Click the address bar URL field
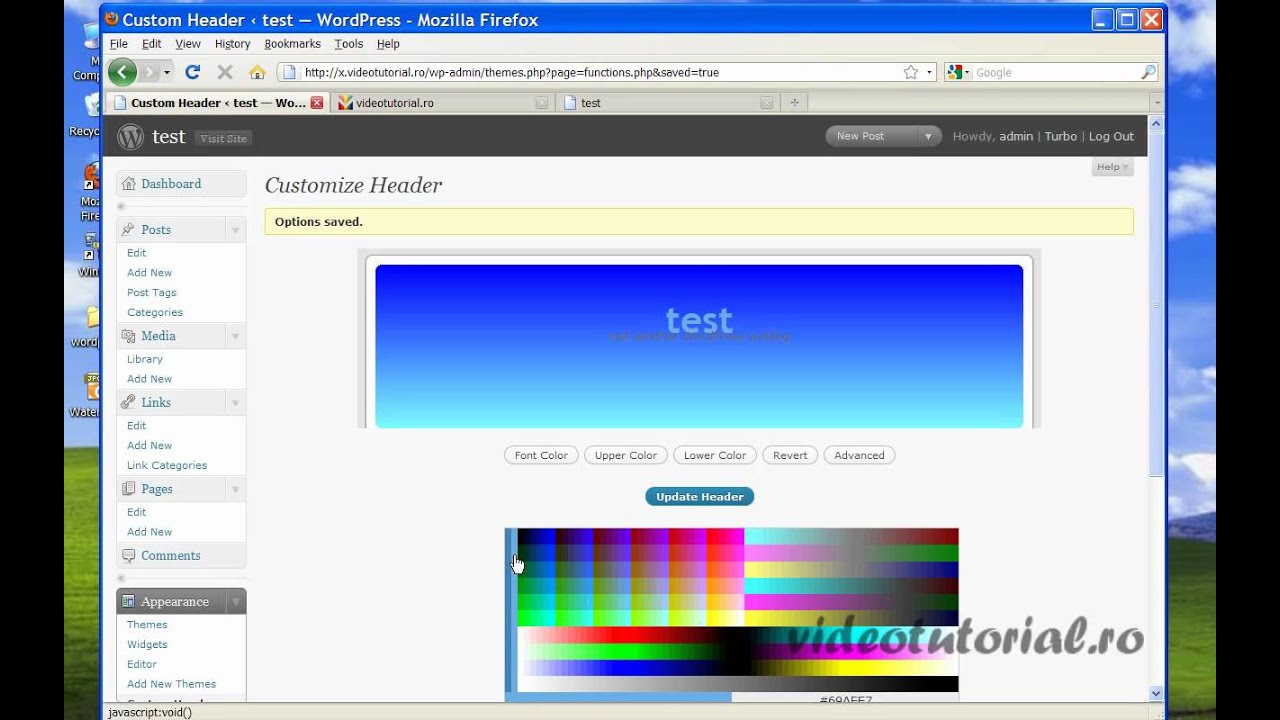Screen dimensions: 1280x720 [x=600, y=72]
